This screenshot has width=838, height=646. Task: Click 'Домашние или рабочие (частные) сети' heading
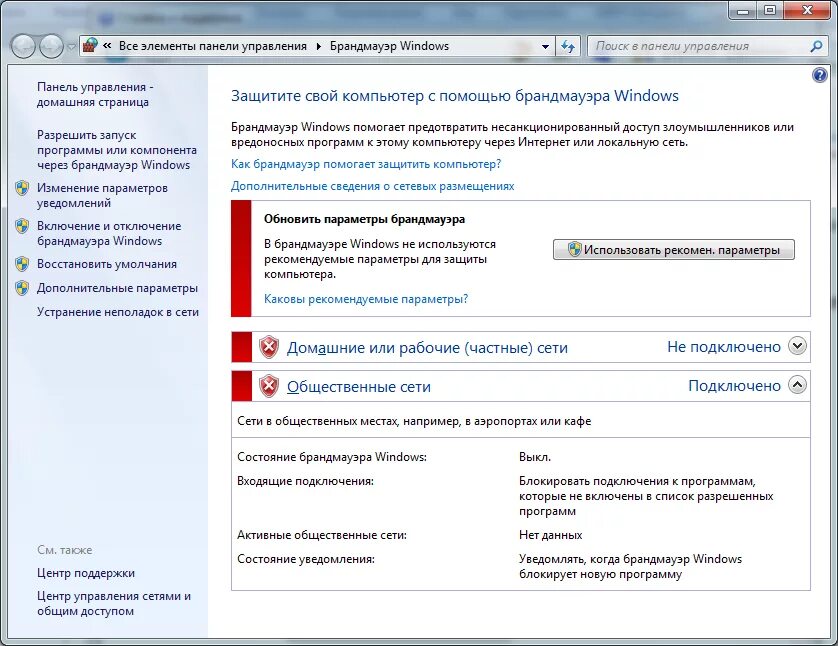[427, 348]
